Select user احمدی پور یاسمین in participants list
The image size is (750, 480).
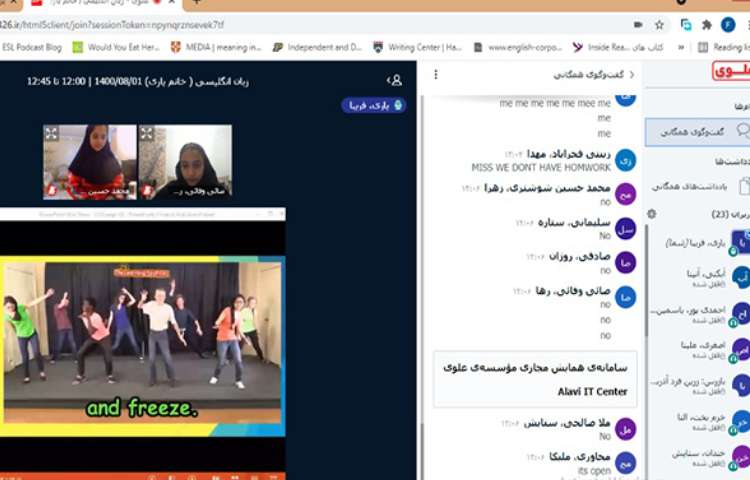pos(700,314)
